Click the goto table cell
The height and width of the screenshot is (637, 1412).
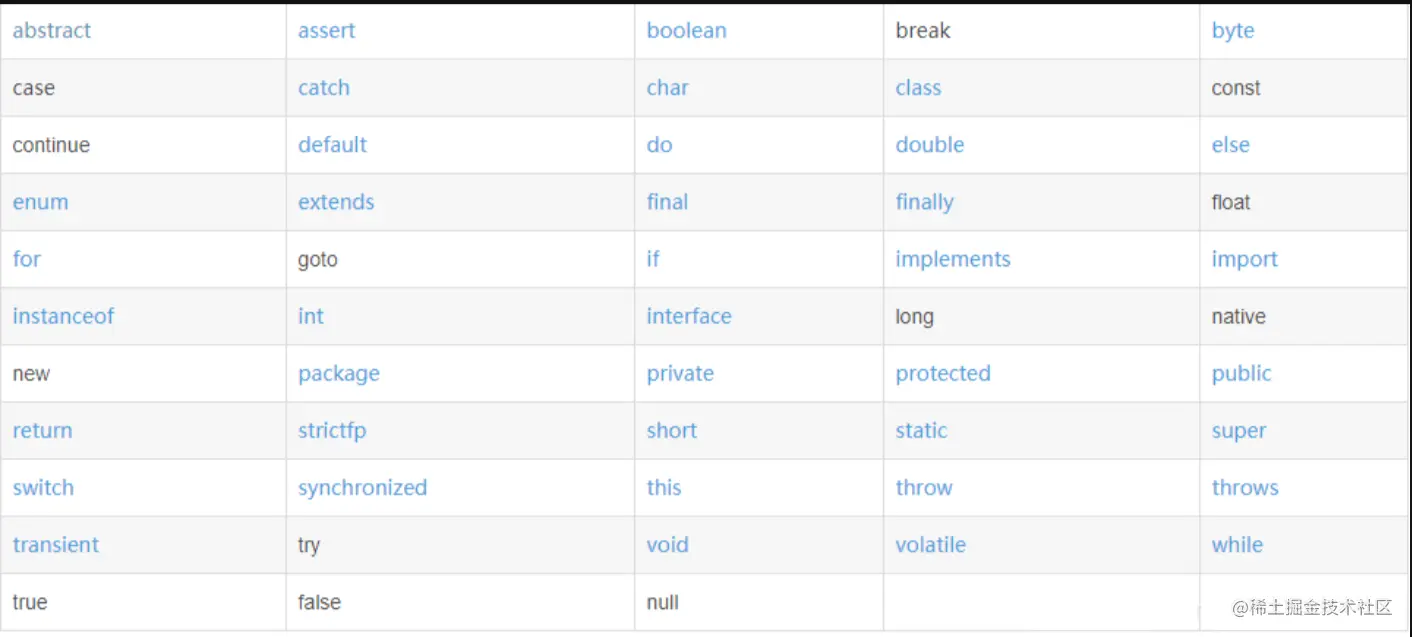tap(460, 259)
